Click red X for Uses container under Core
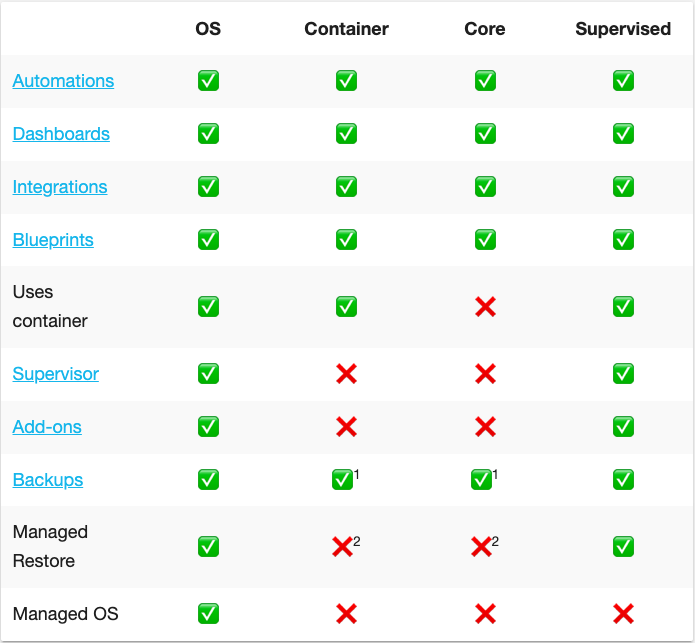The height and width of the screenshot is (643, 695). pos(485,307)
